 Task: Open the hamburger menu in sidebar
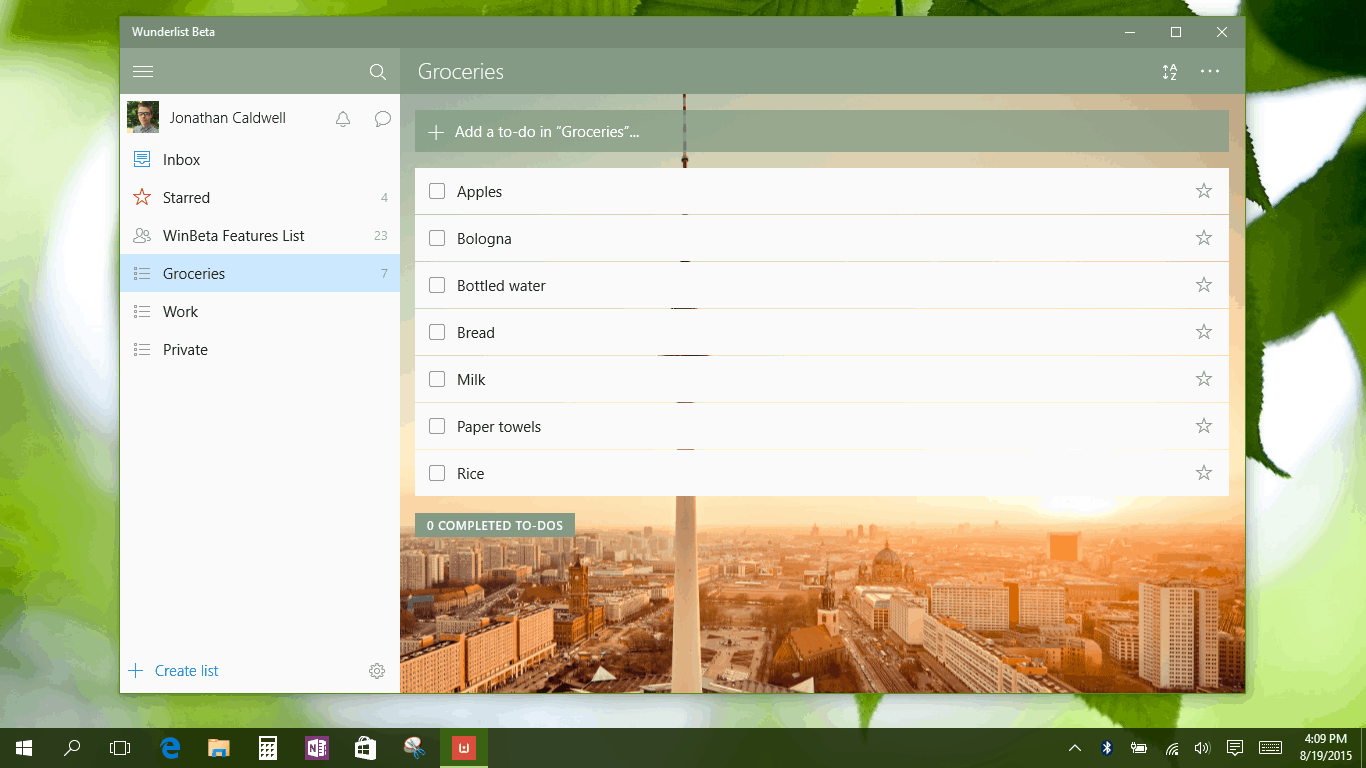[143, 72]
